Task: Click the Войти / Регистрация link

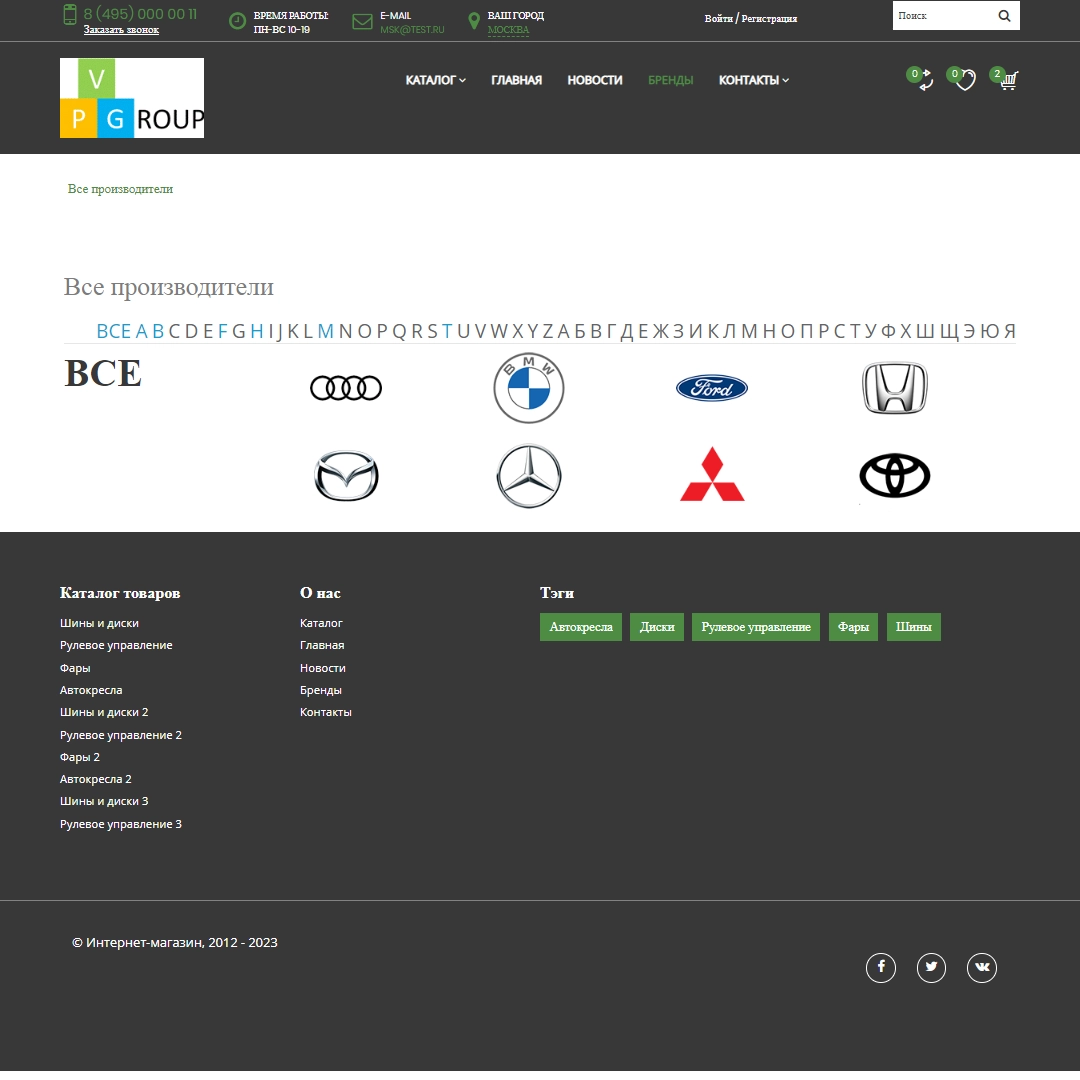Action: tap(750, 18)
